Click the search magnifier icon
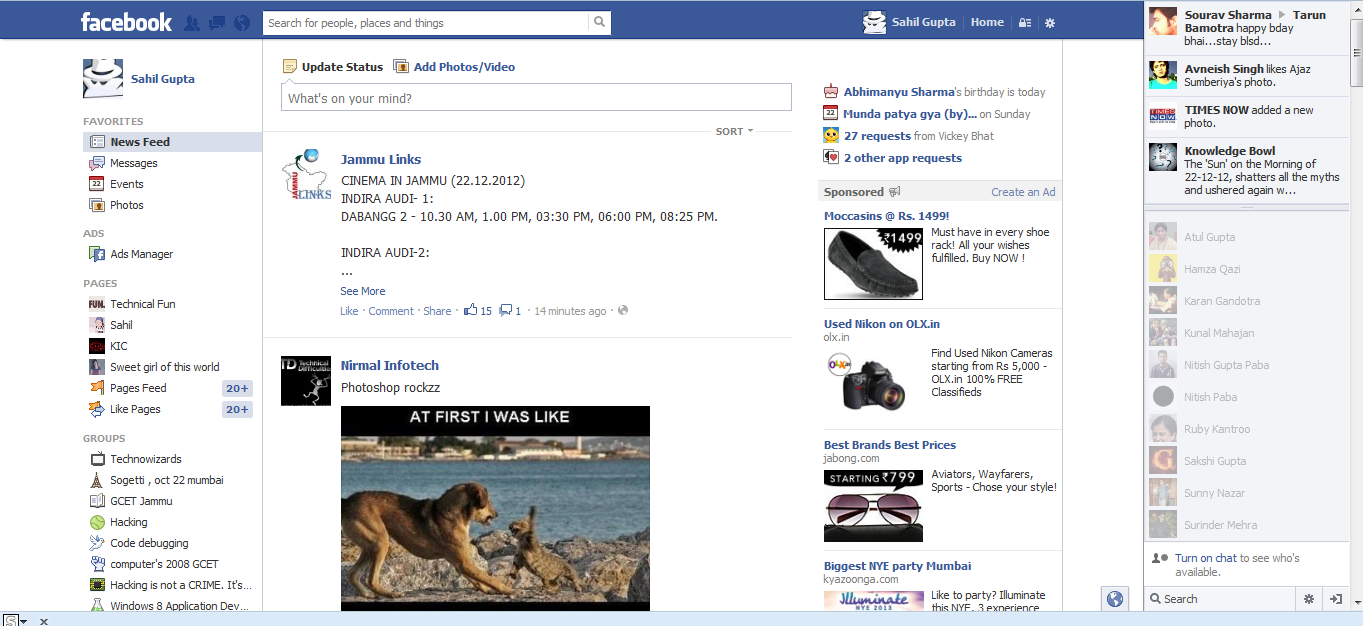Viewport: 1363px width, 626px height. [598, 20]
